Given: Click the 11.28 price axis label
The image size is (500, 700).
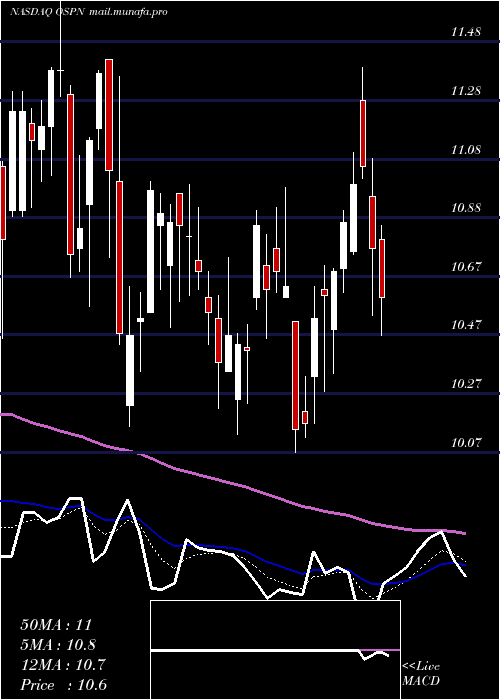Looking at the screenshot, I should pos(466,91).
